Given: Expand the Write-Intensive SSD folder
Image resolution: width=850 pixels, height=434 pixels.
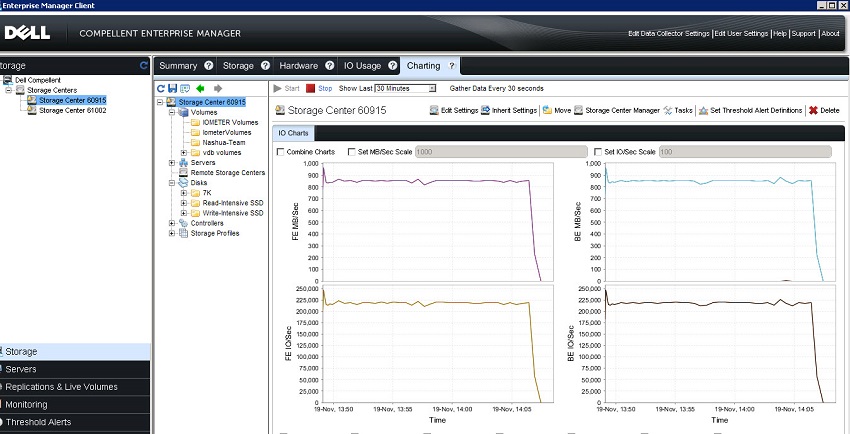Looking at the screenshot, I should click(184, 213).
